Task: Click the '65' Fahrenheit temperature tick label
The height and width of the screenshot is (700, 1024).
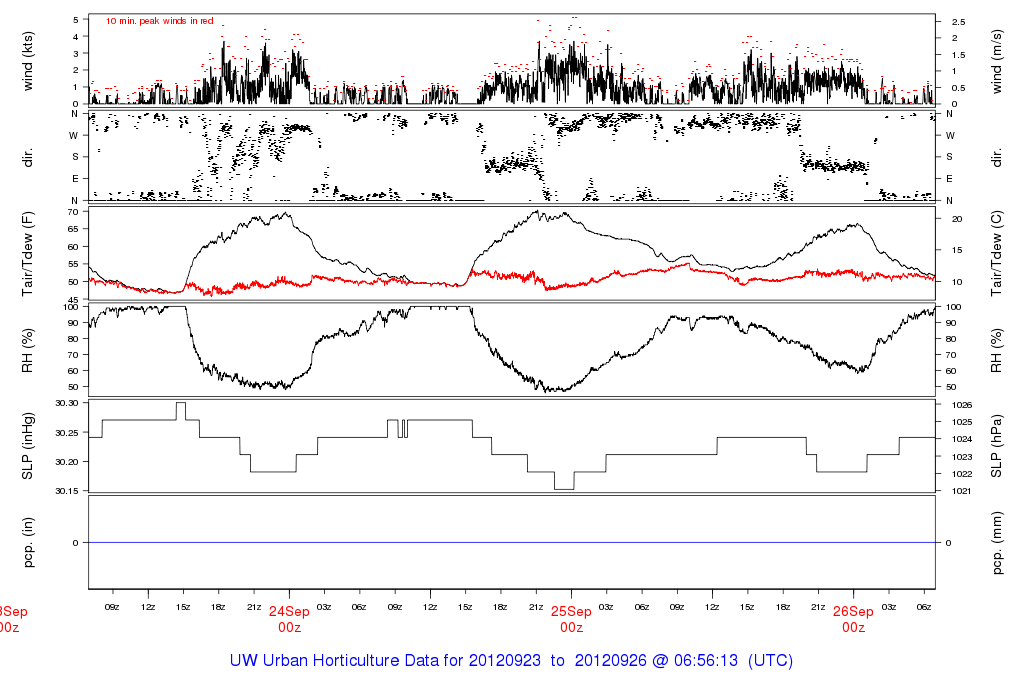Action: tap(72, 229)
